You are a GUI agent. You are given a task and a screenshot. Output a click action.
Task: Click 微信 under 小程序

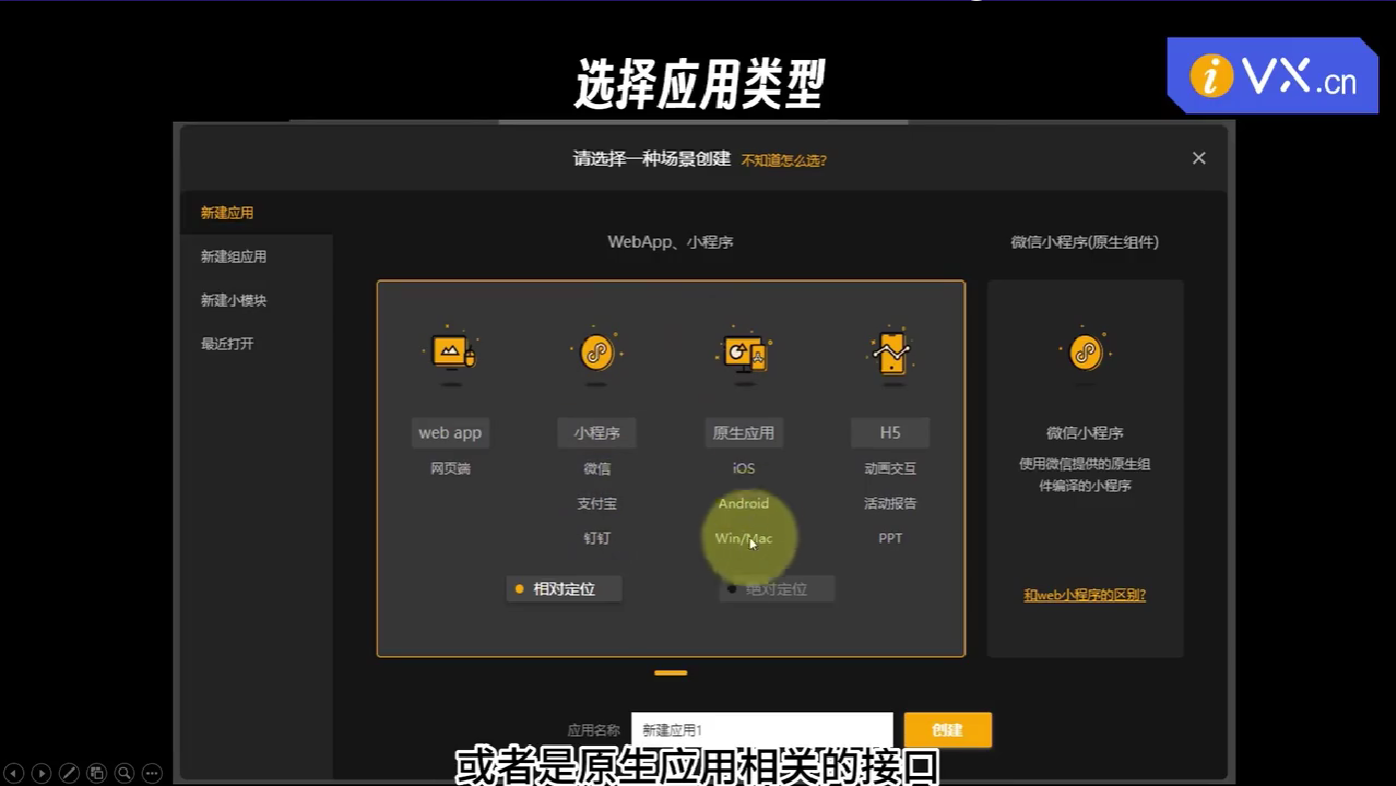point(597,469)
